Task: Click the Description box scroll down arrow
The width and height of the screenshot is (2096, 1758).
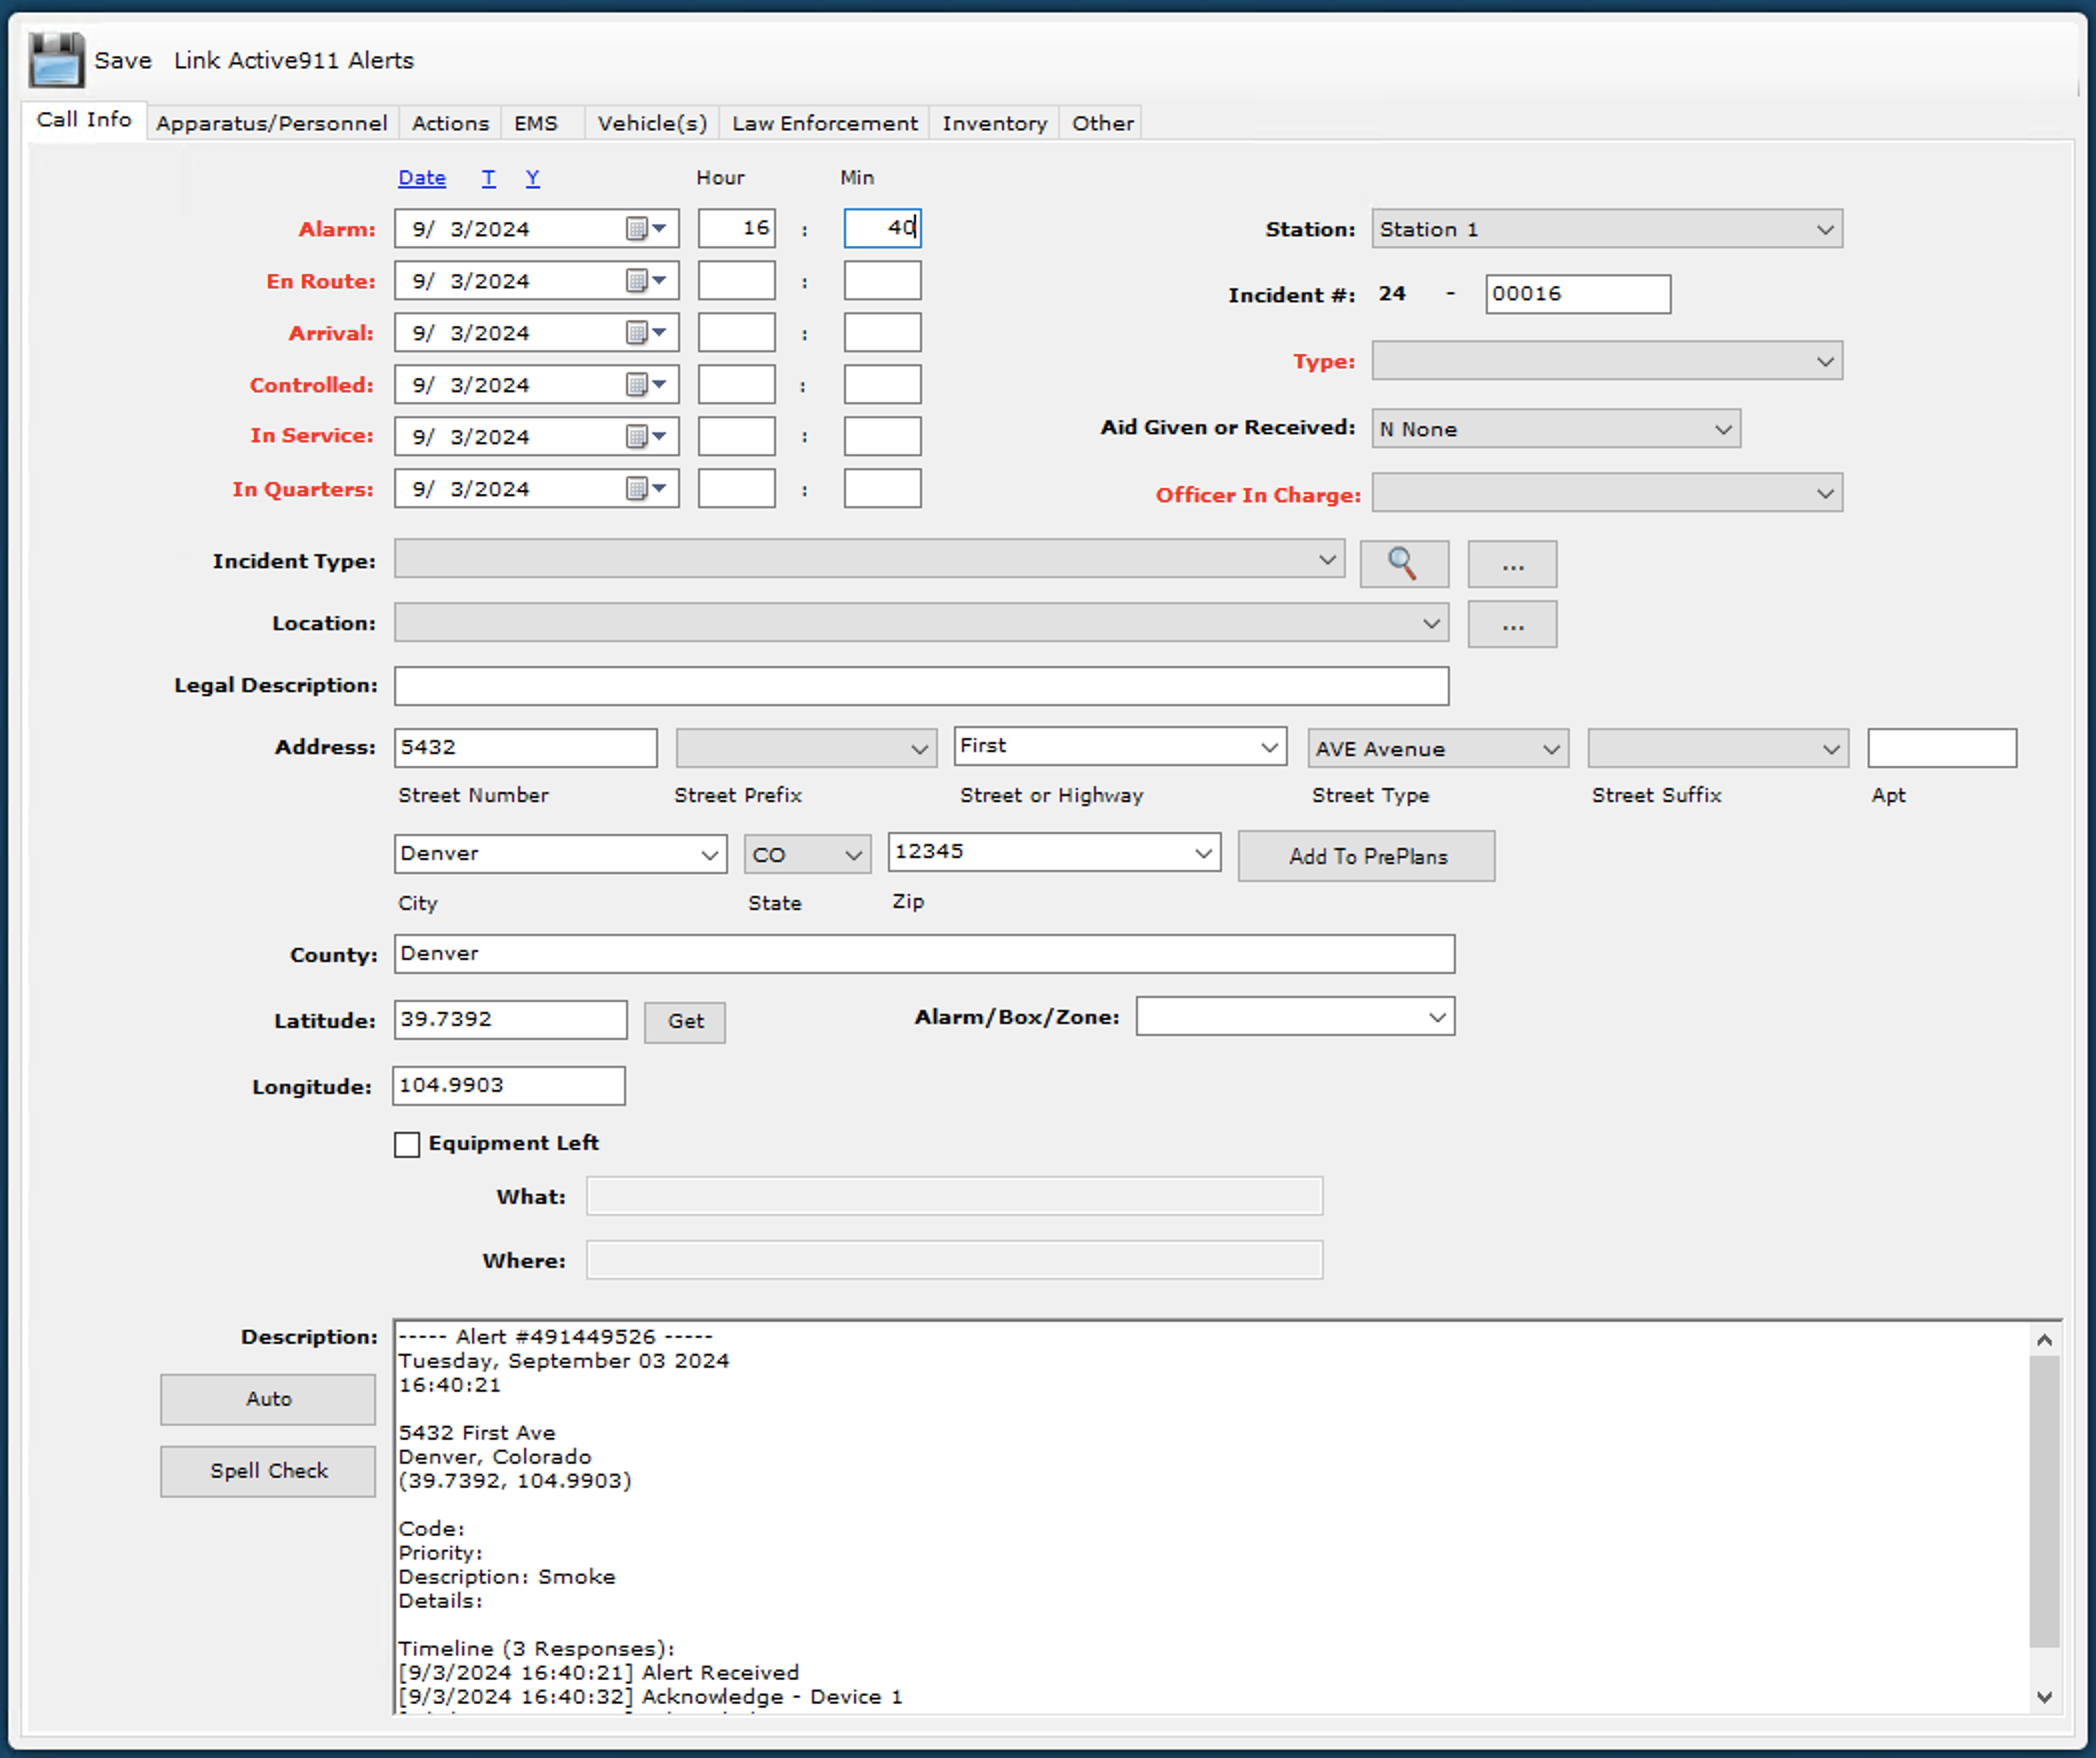Action: (x=2044, y=1697)
